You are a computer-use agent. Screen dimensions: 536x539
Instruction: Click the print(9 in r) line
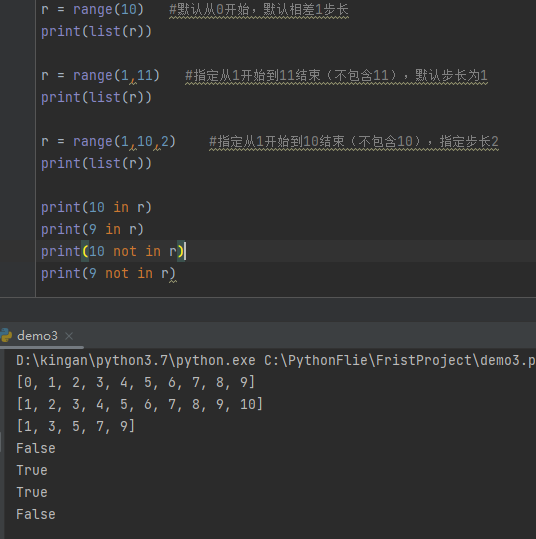click(x=92, y=229)
